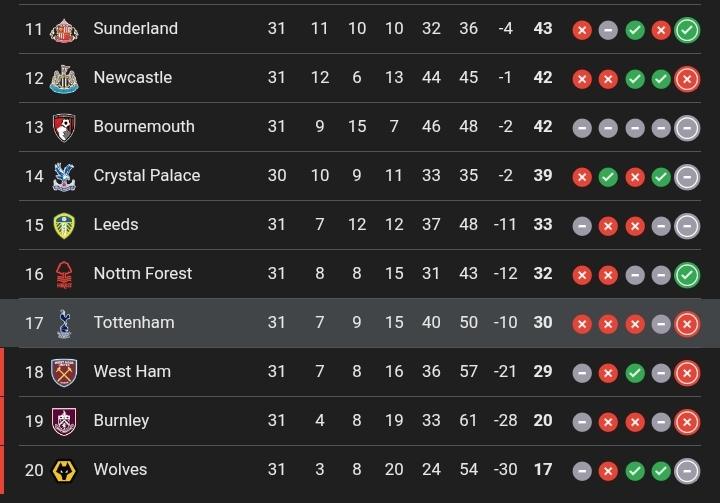Click the West Ham club crest

click(x=65, y=372)
